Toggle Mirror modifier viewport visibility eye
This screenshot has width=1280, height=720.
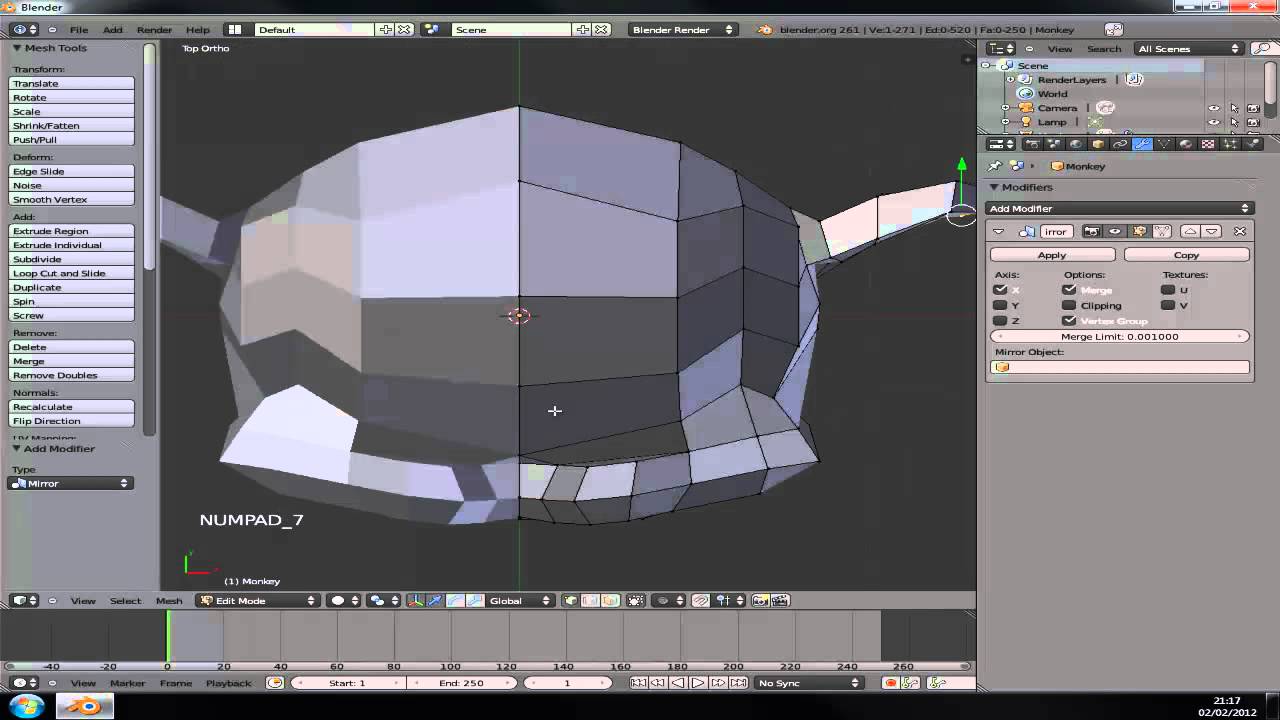click(1115, 231)
